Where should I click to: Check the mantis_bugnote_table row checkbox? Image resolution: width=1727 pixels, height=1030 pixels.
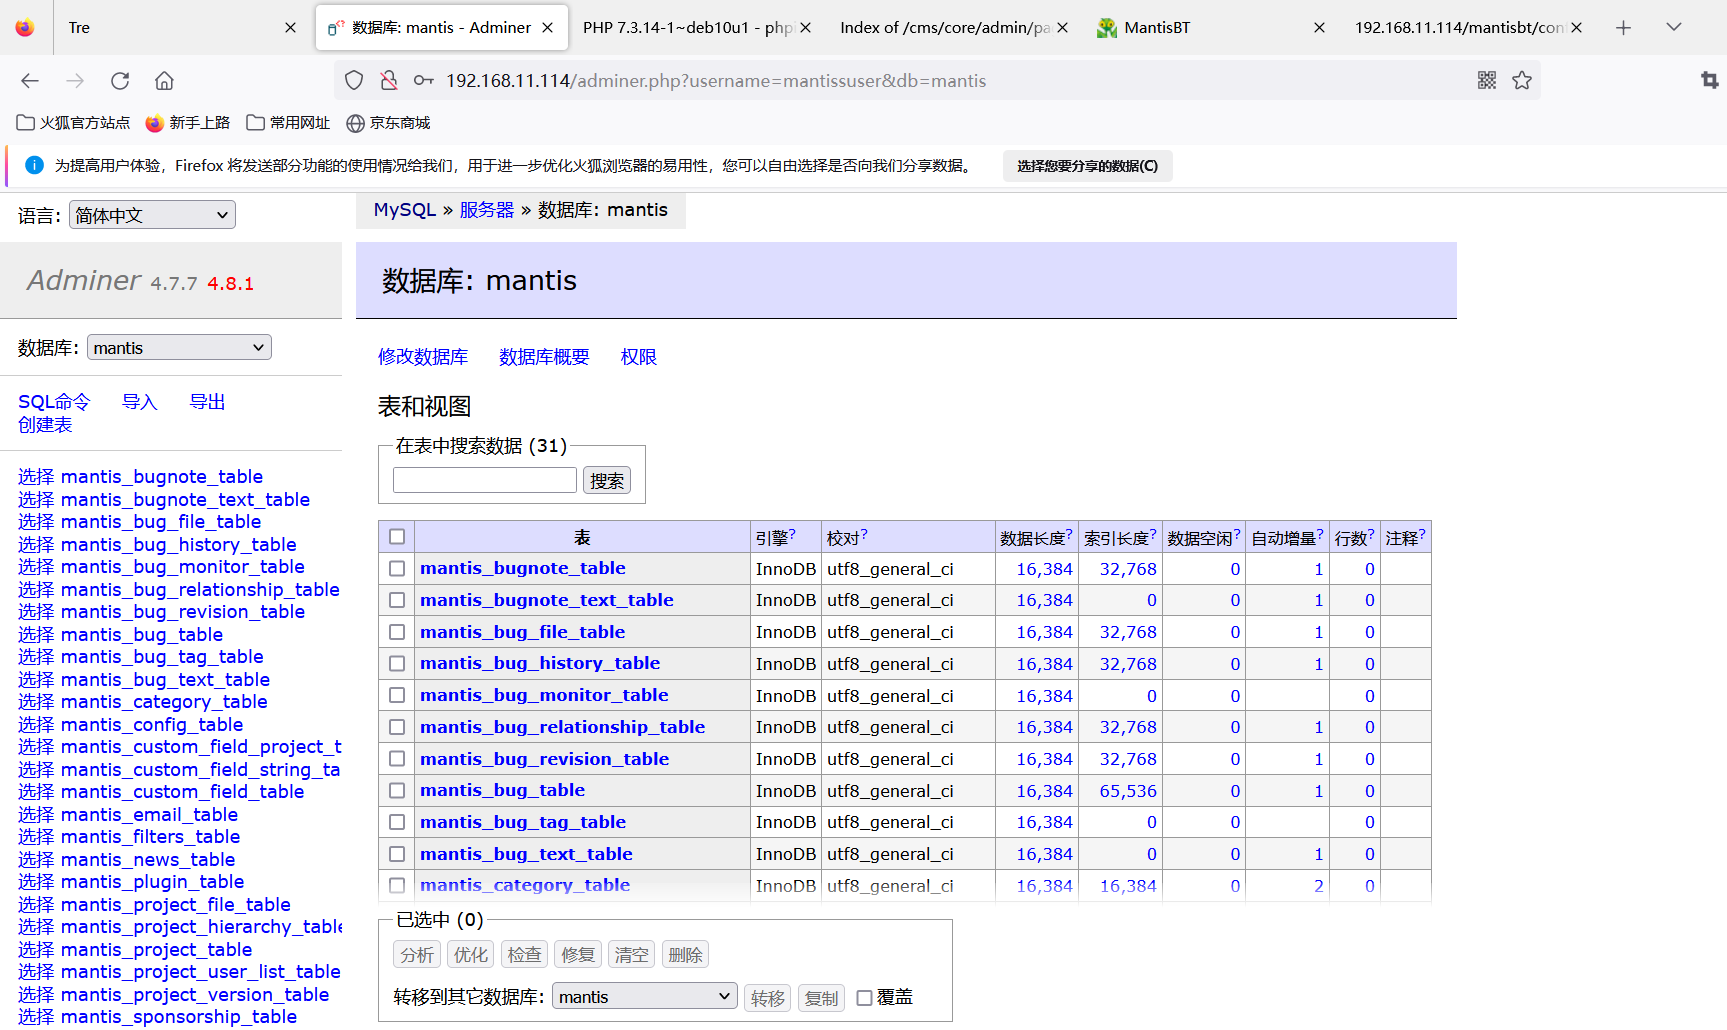[x=397, y=568]
